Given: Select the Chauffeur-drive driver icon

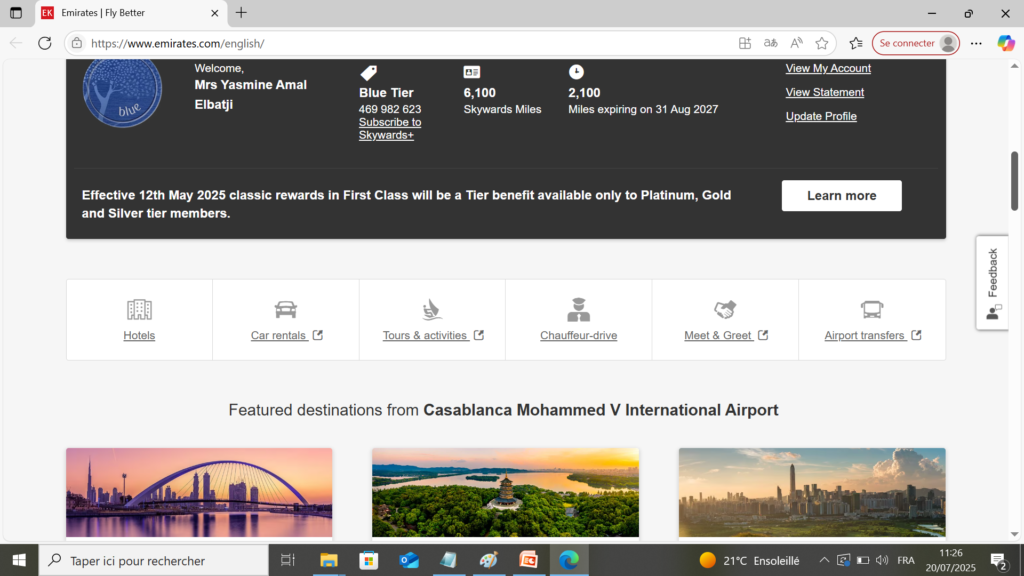Looking at the screenshot, I should click(578, 310).
